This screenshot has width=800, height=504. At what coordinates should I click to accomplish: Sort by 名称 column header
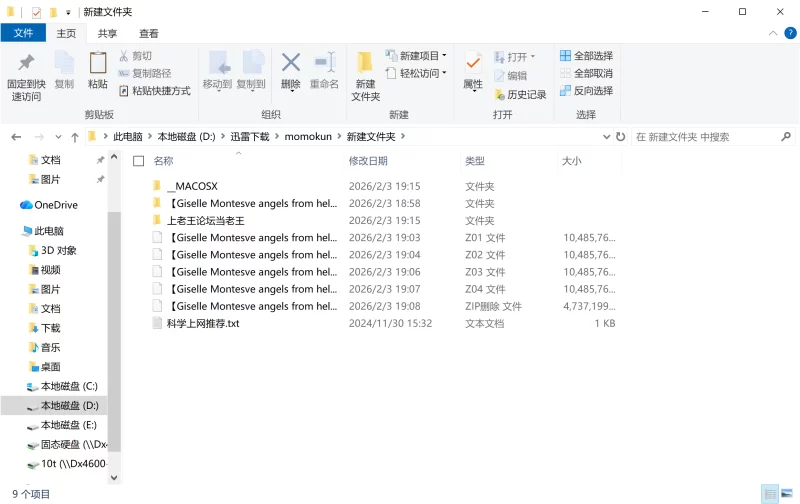164,161
